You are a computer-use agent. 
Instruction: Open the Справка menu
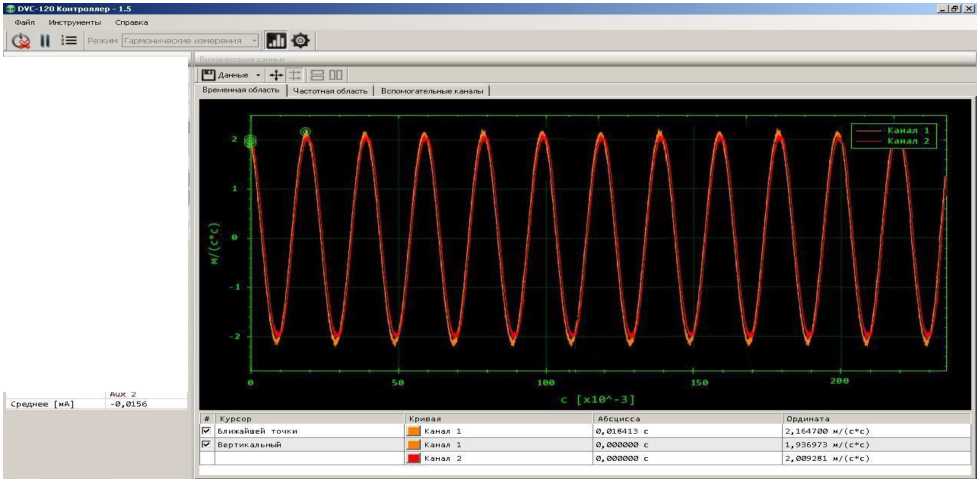pos(132,23)
